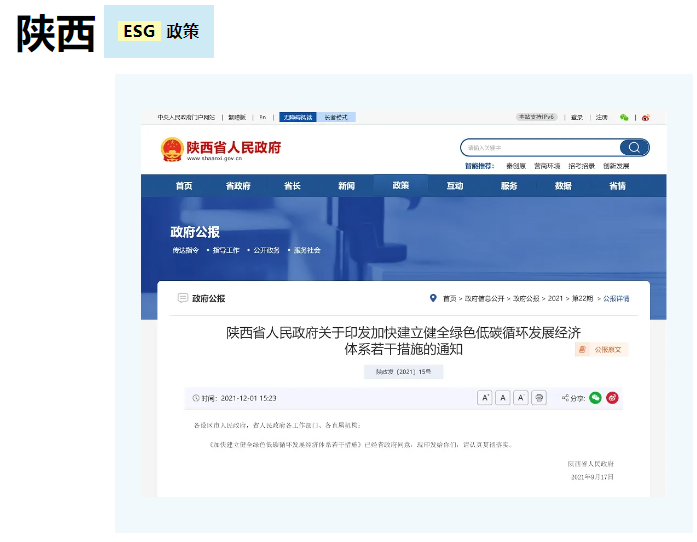Click the 注册 register link
Image resolution: width=697 pixels, height=542 pixels.
pyautogui.click(x=601, y=117)
